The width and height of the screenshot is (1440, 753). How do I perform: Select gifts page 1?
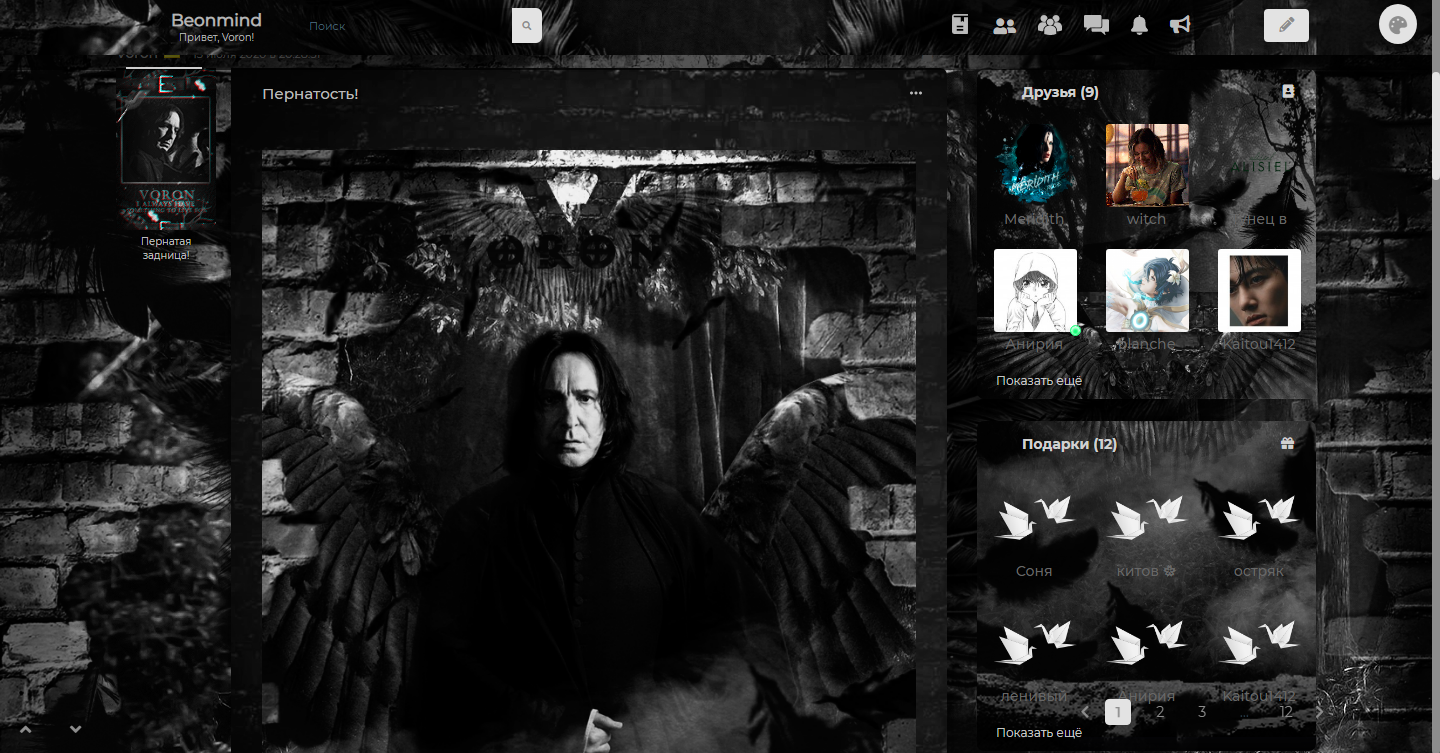click(1118, 712)
